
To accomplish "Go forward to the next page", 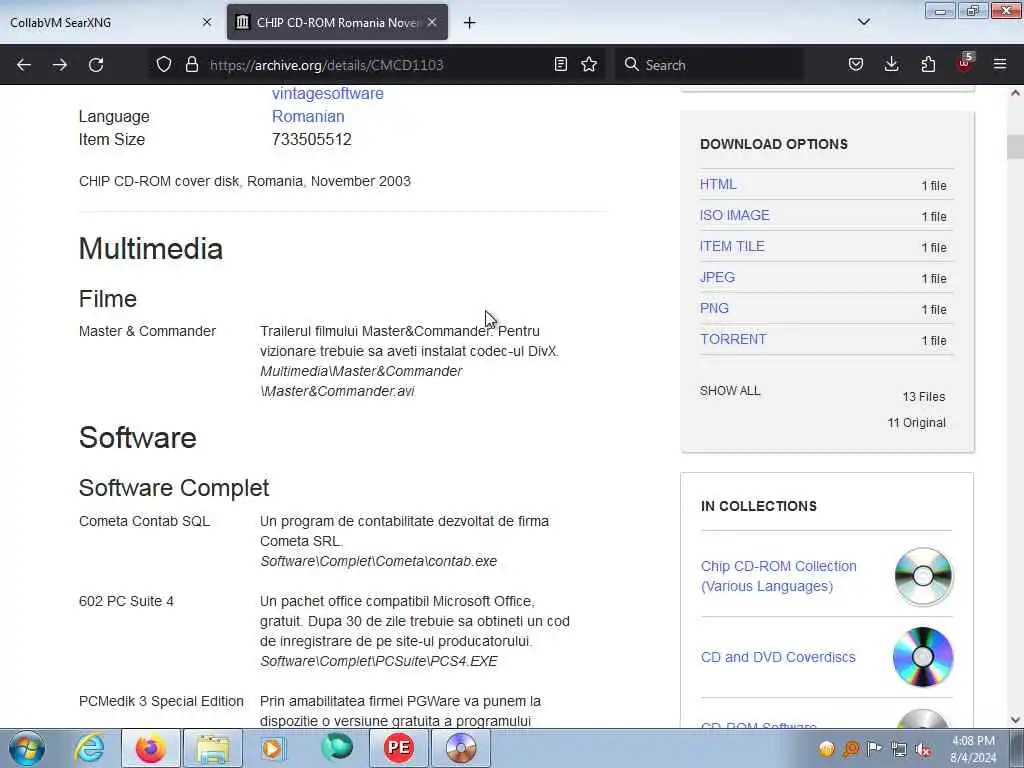I will [59, 65].
